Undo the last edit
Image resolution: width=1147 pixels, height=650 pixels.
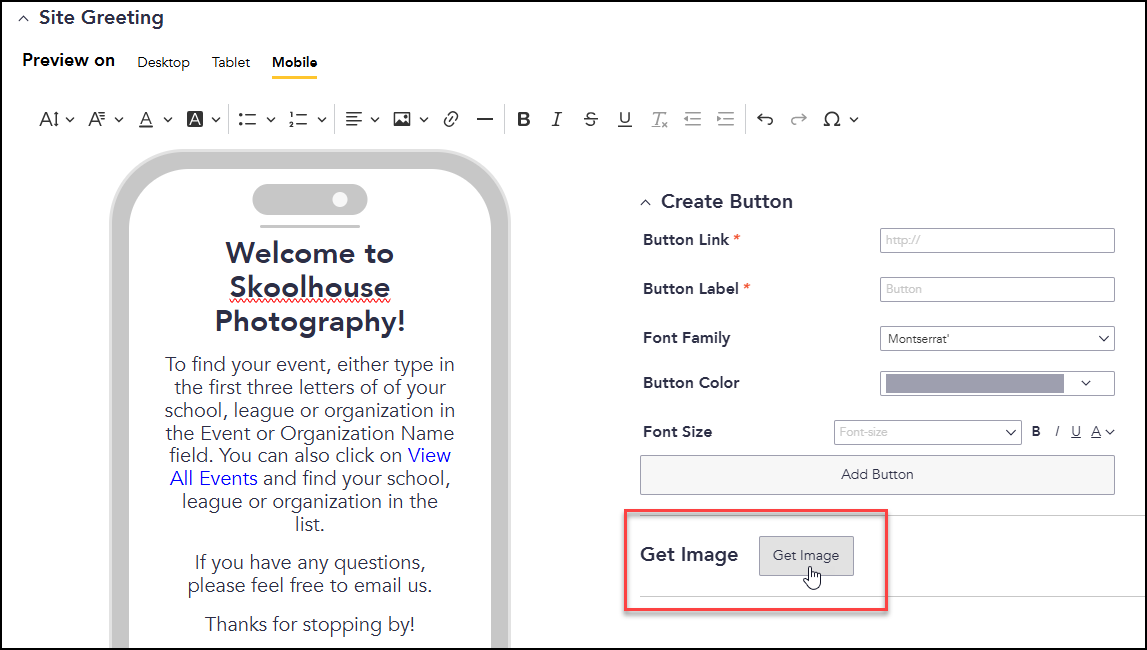765,119
